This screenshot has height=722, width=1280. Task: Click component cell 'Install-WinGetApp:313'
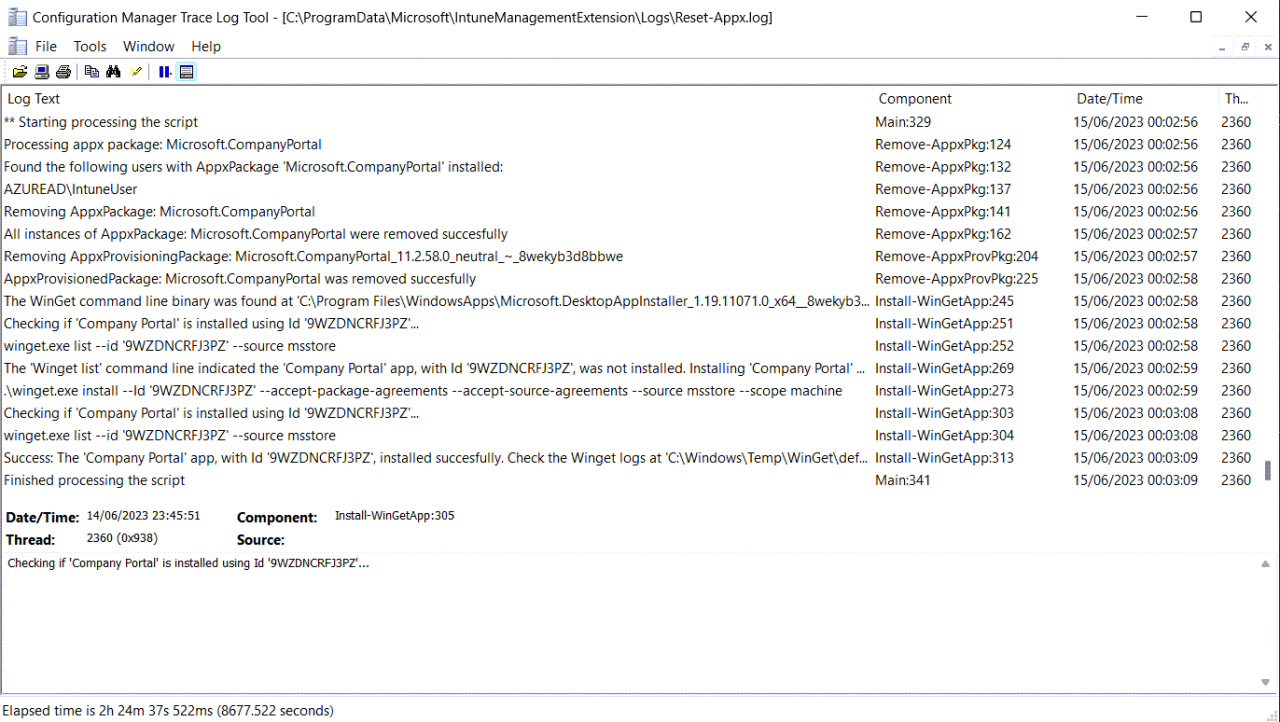[x=945, y=458]
